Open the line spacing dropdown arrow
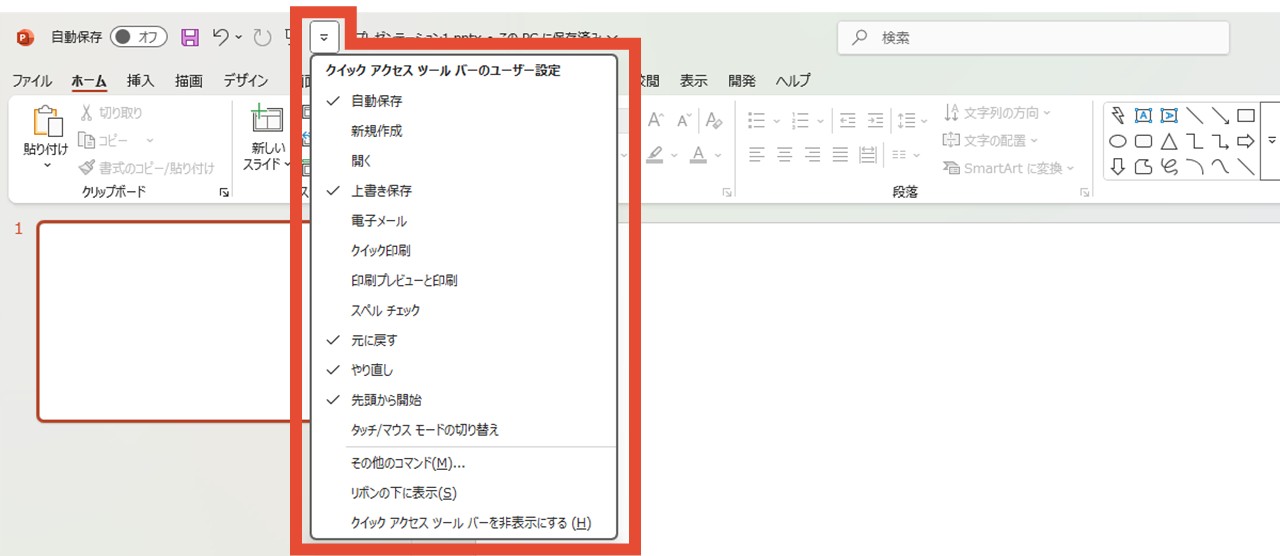The width and height of the screenshot is (1280, 556). [x=923, y=121]
